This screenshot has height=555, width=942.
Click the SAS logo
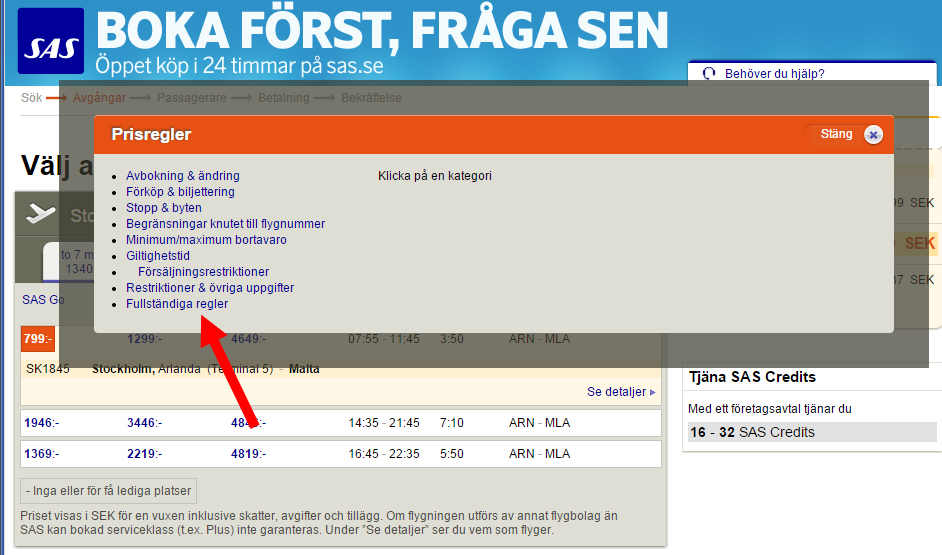coord(51,41)
